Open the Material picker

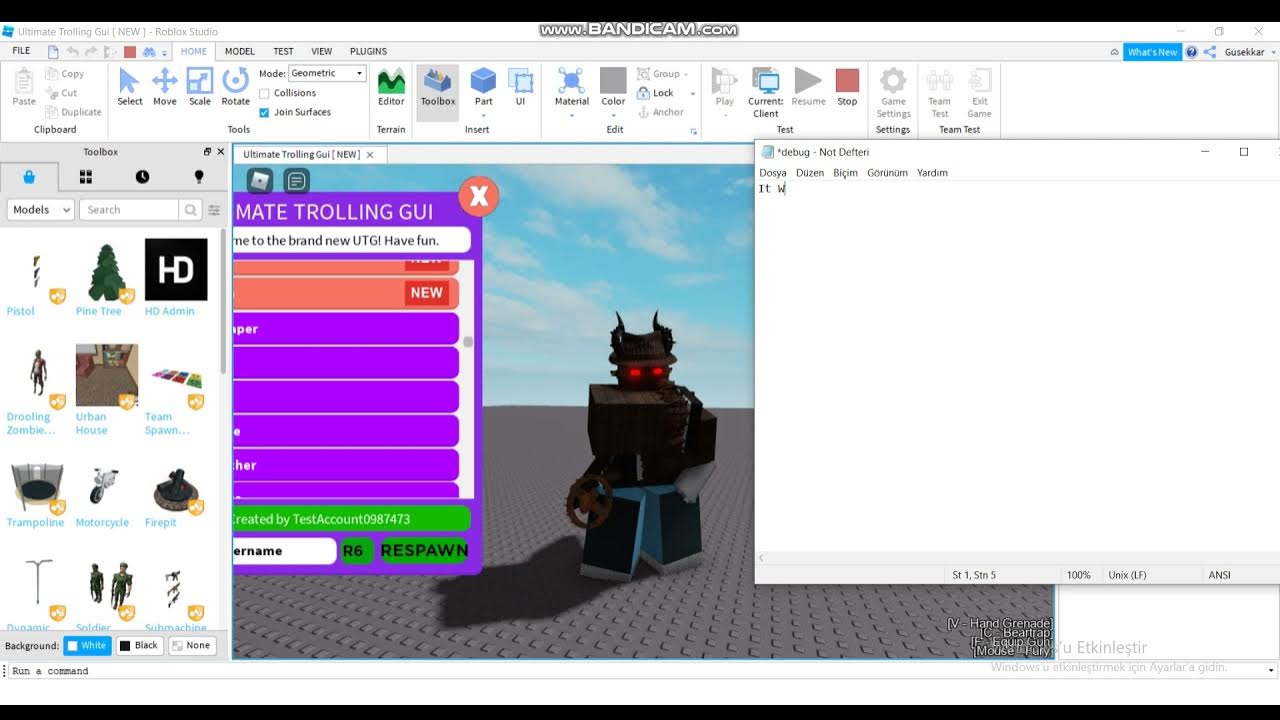tap(571, 87)
